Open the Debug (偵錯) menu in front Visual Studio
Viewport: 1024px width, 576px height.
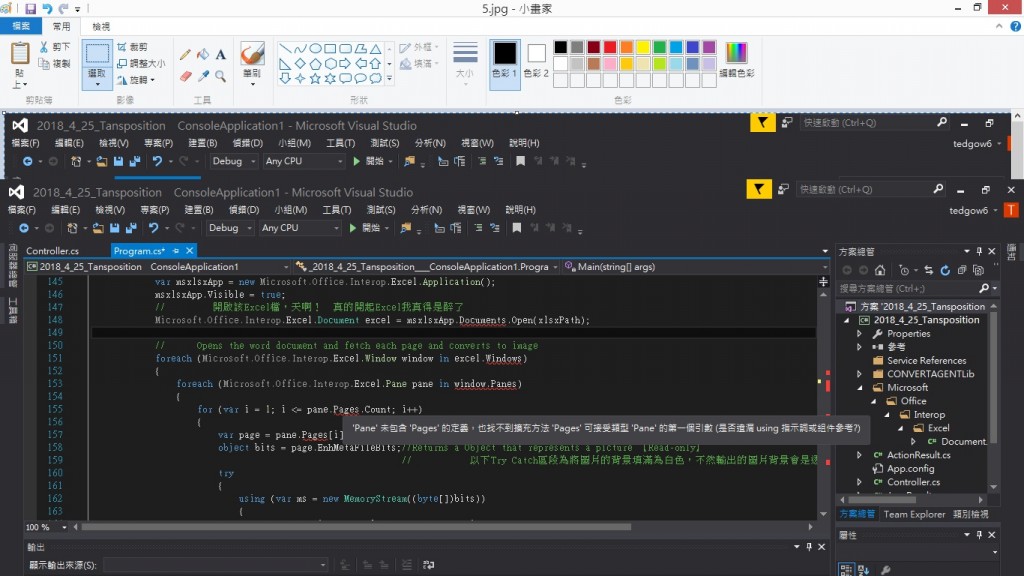point(244,210)
